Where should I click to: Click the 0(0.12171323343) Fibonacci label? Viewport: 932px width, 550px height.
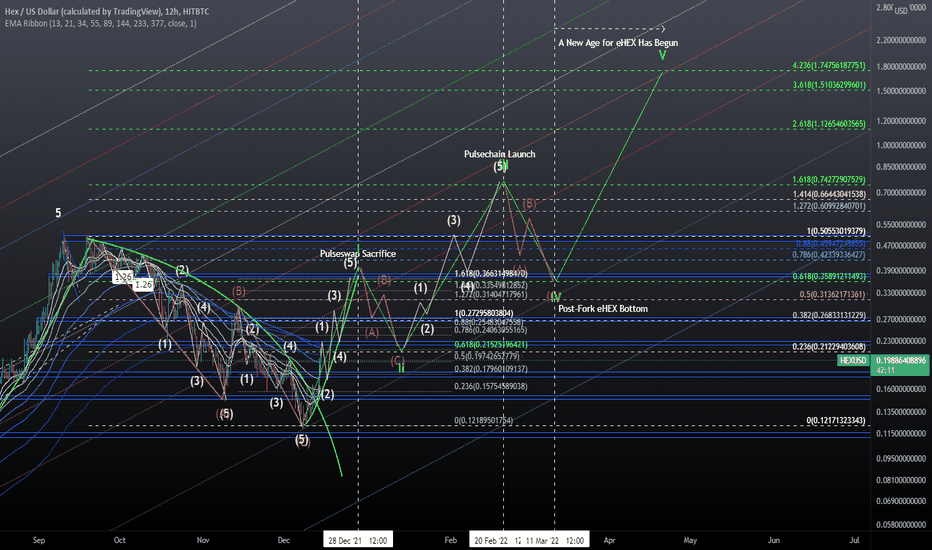click(x=836, y=420)
